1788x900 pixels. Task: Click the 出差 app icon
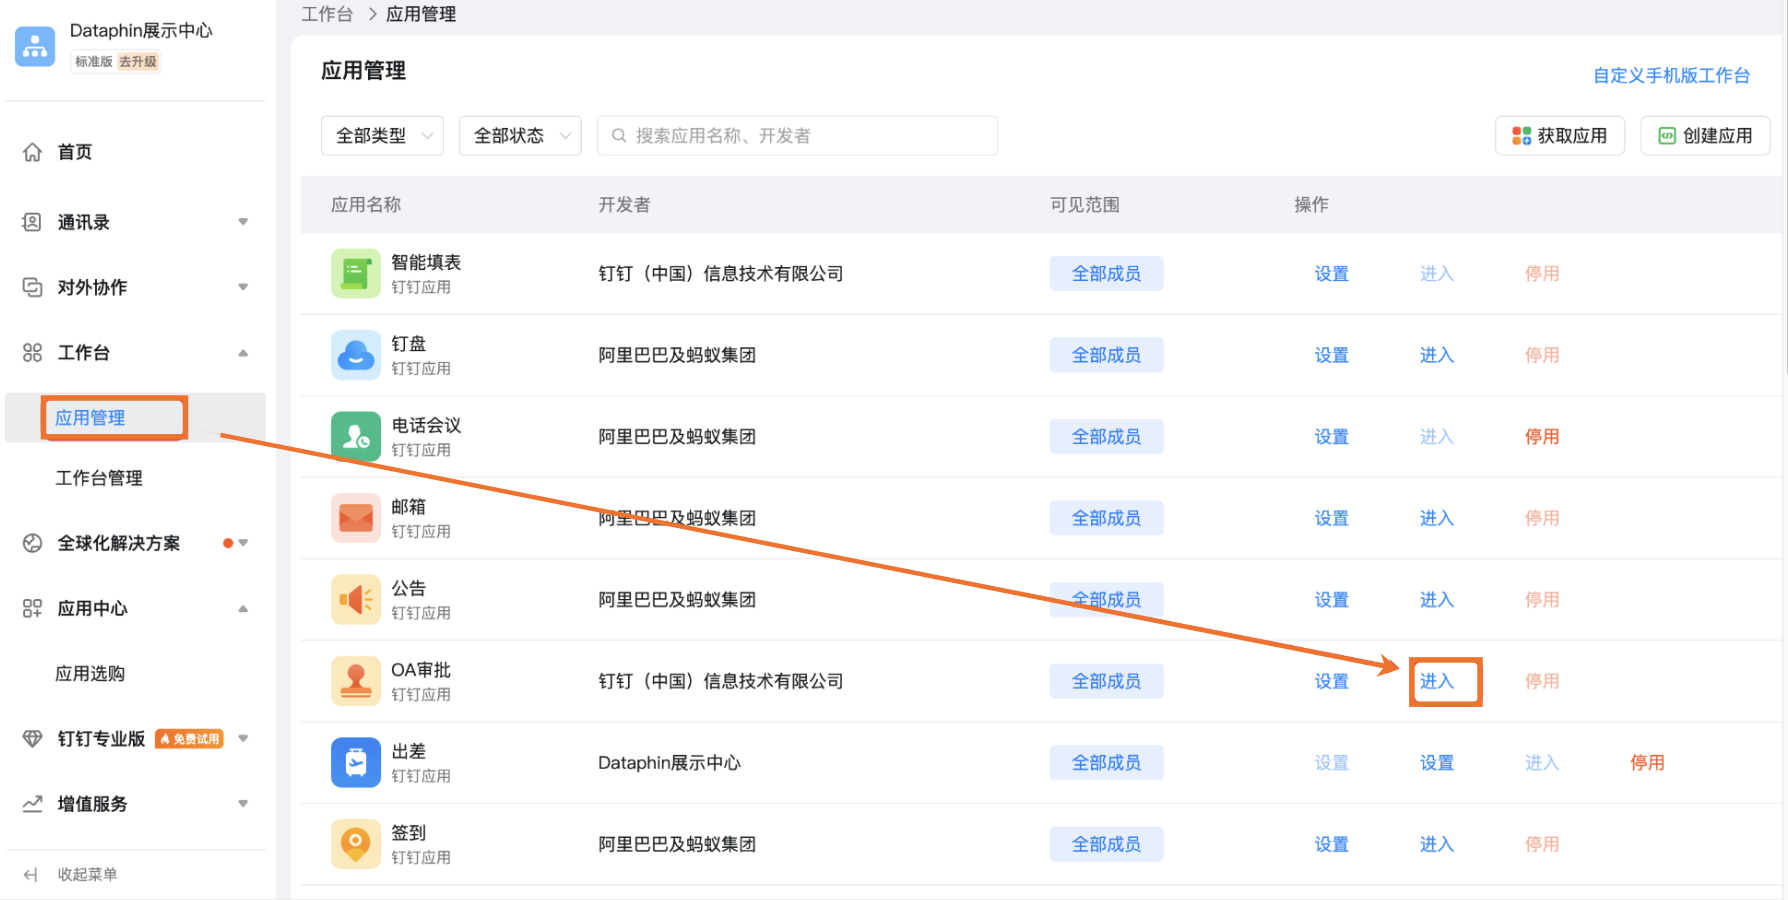pos(356,763)
